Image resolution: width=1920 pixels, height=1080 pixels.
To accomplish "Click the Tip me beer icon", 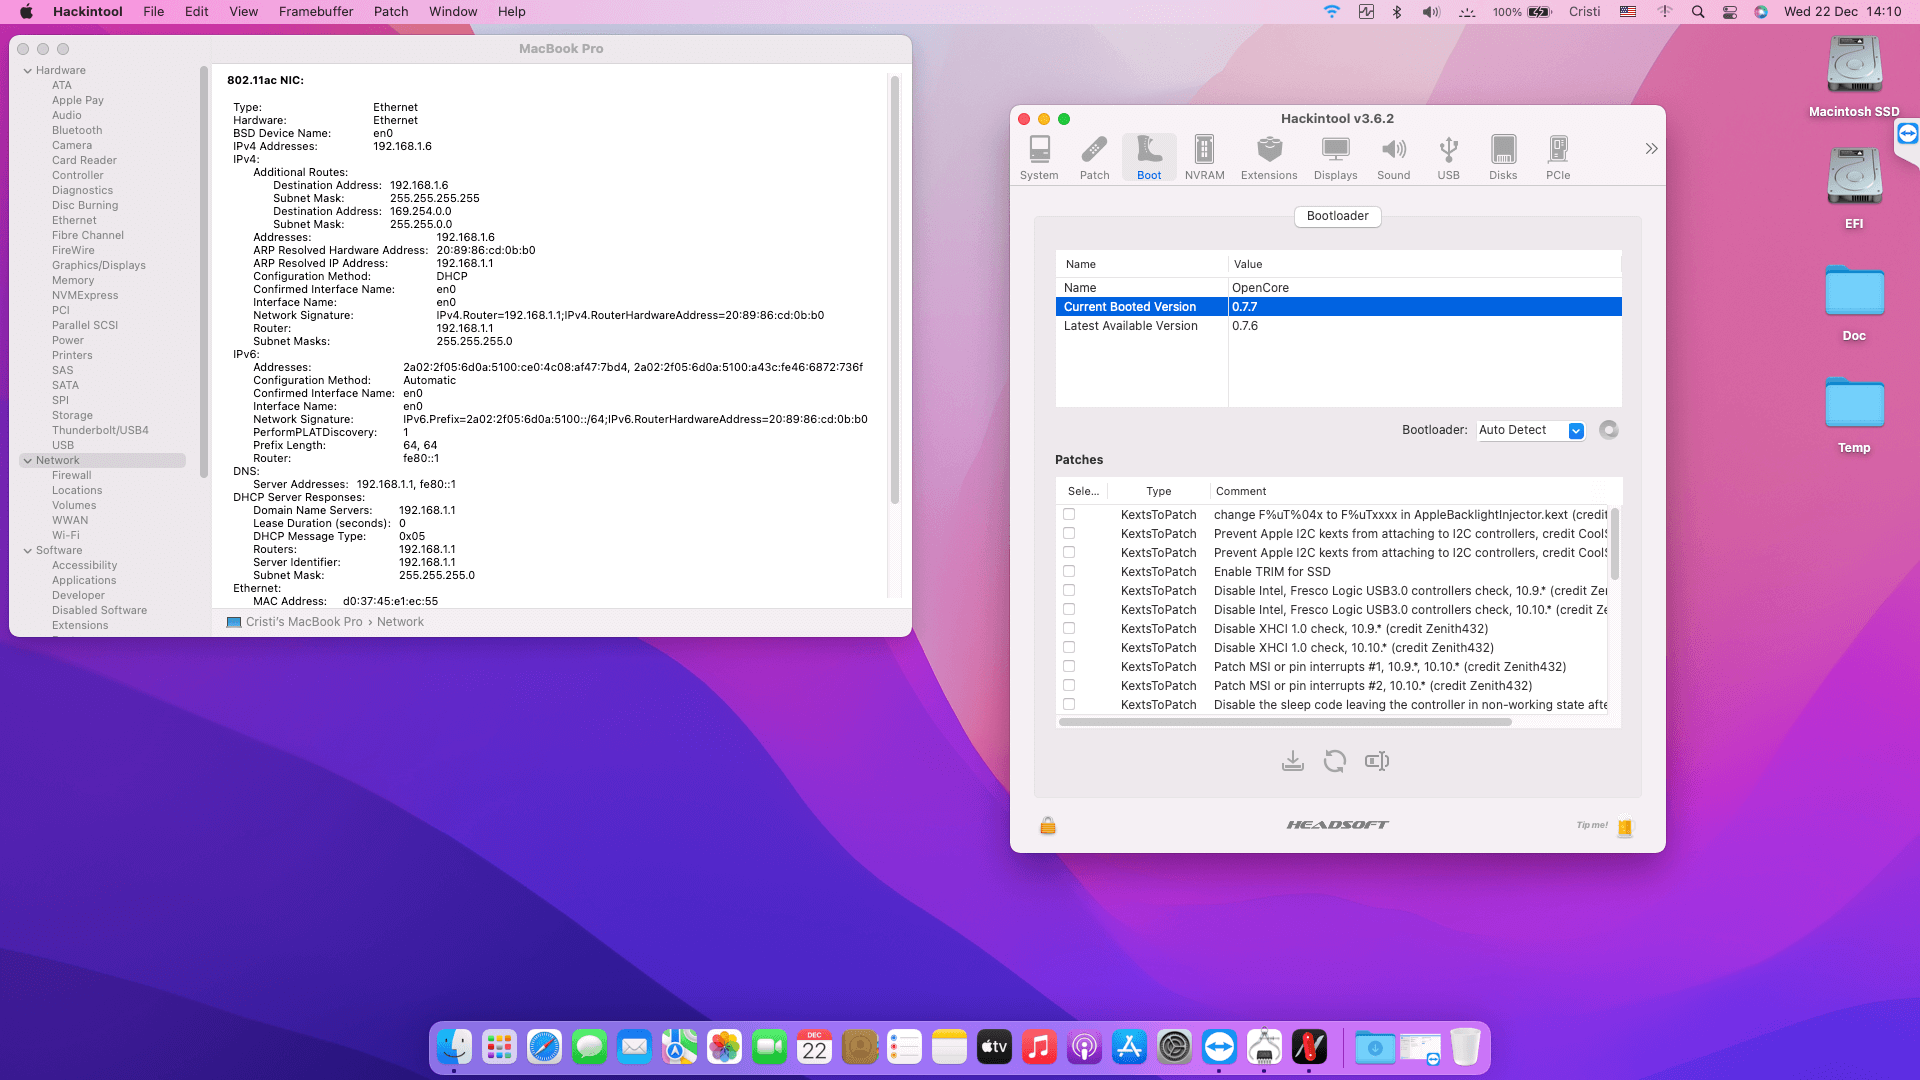I will coord(1625,827).
